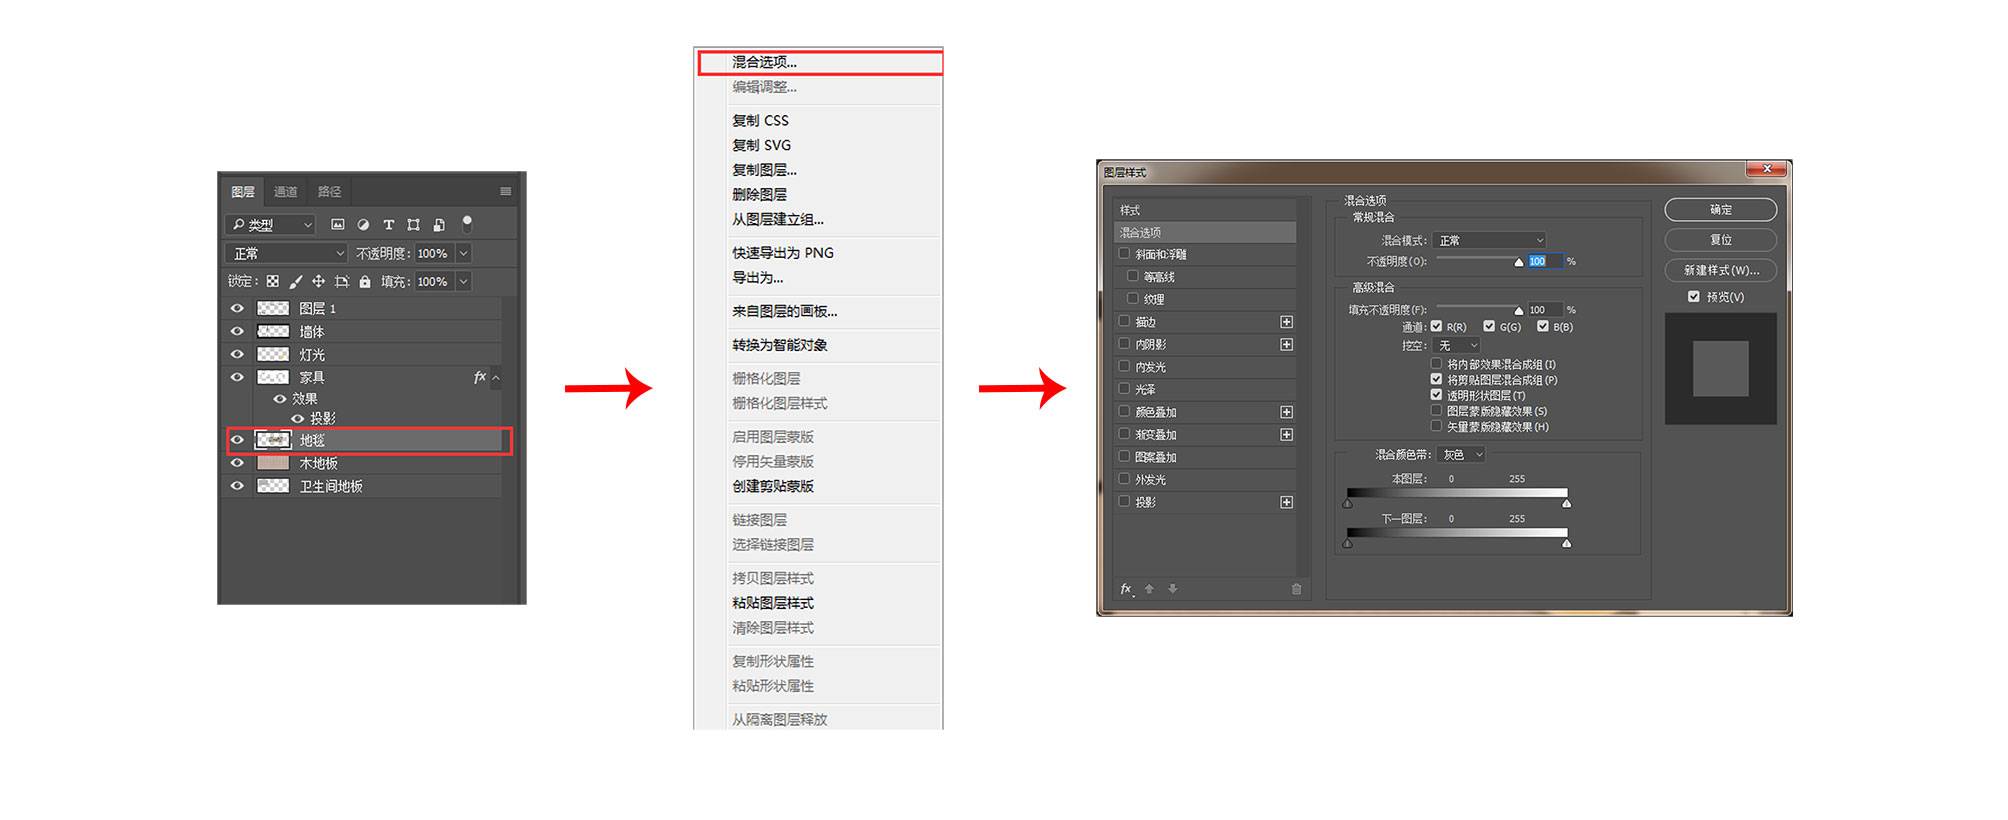Select the 木地板 layer thumbnail
This screenshot has width=2008, height=820.
[273, 463]
